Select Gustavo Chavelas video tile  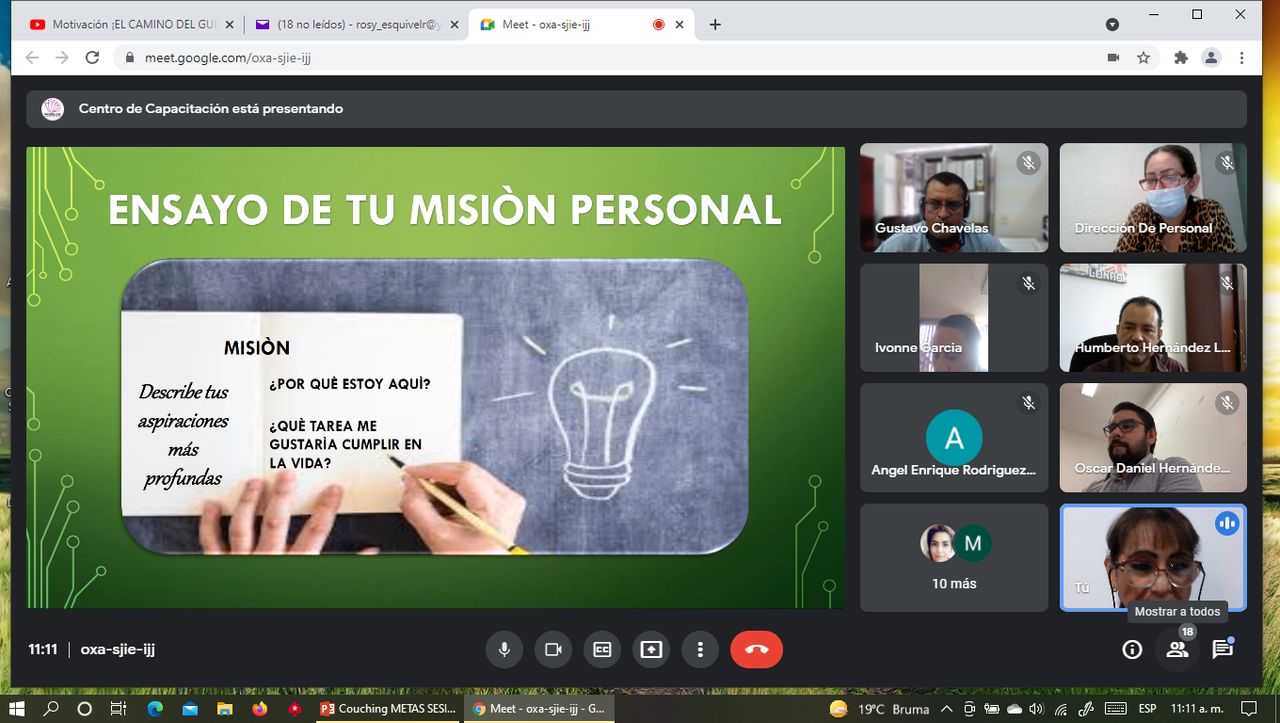click(x=954, y=198)
